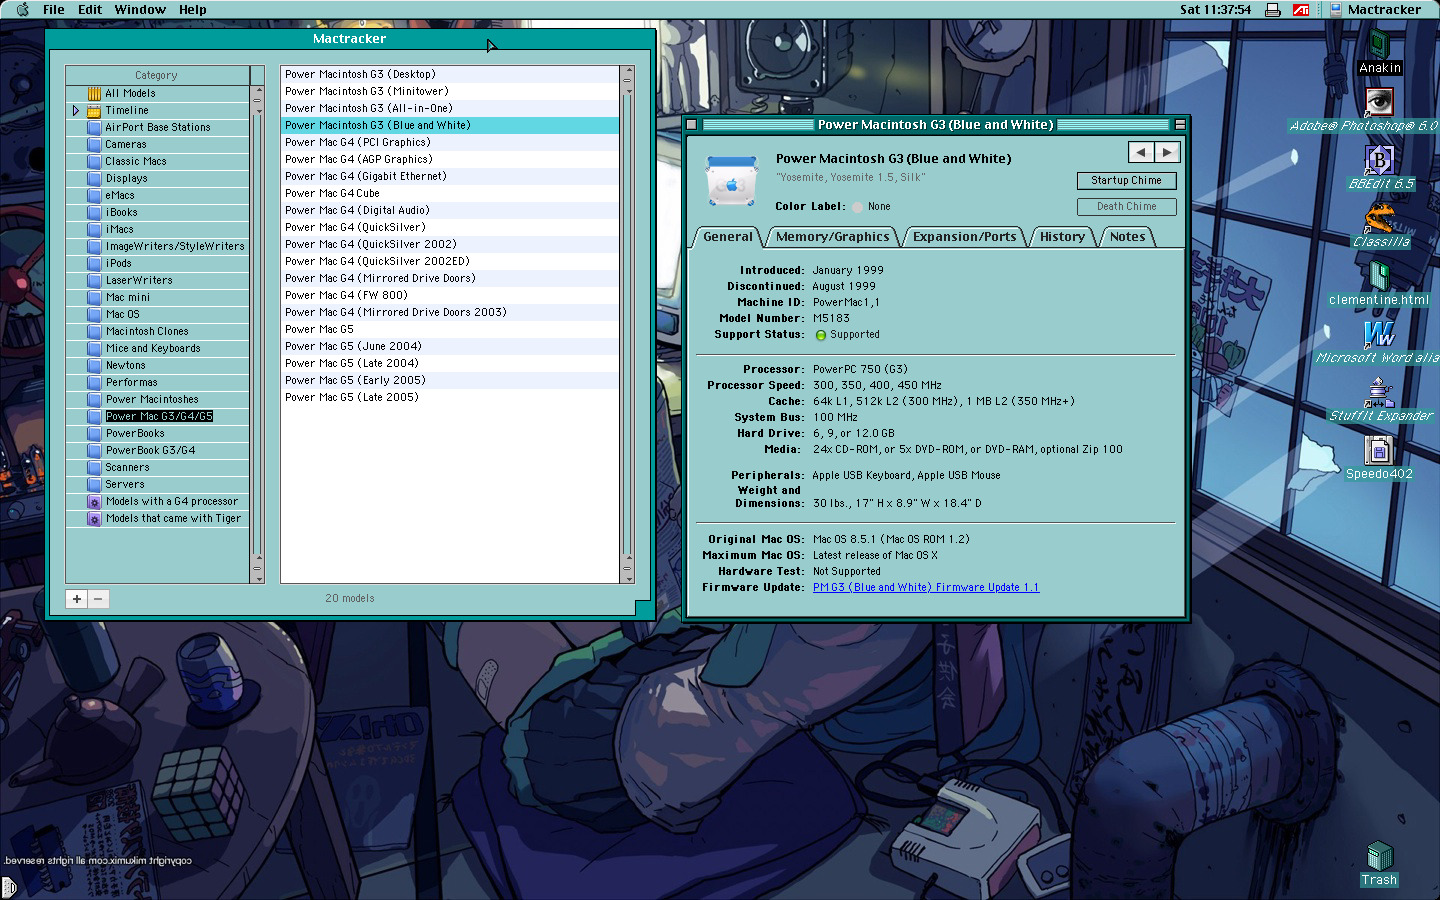This screenshot has height=900, width=1440.
Task: Play the Startup Chime
Action: click(1126, 181)
